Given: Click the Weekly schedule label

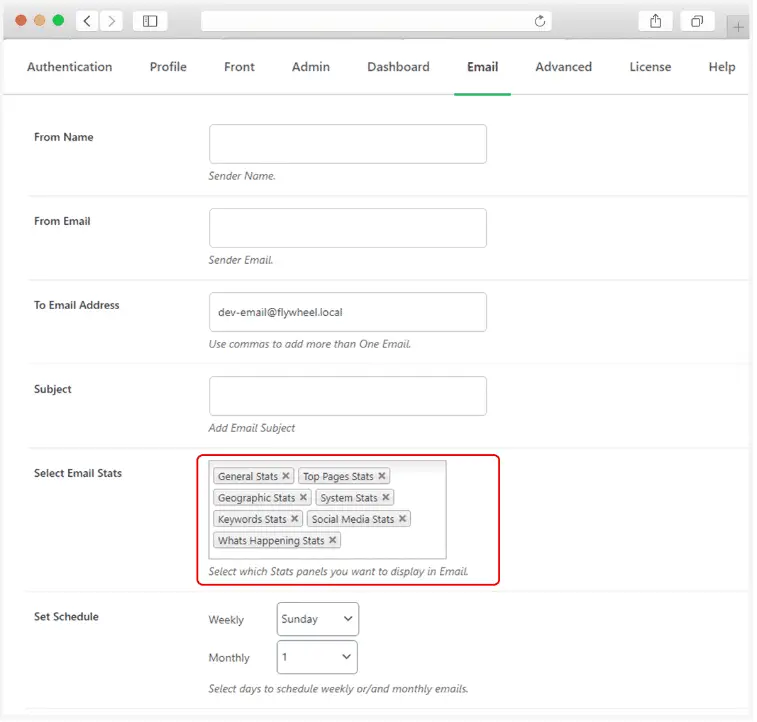Looking at the screenshot, I should pyautogui.click(x=226, y=620).
